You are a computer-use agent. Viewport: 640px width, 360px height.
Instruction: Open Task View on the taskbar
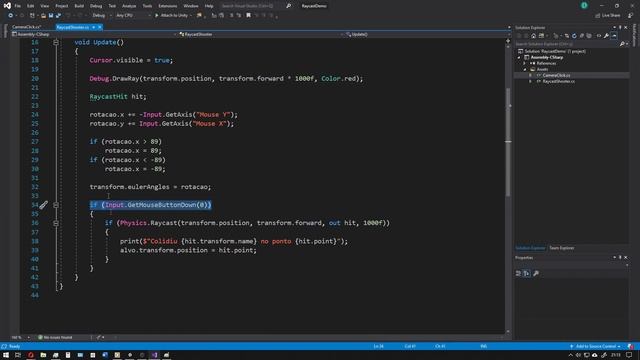(18, 355)
